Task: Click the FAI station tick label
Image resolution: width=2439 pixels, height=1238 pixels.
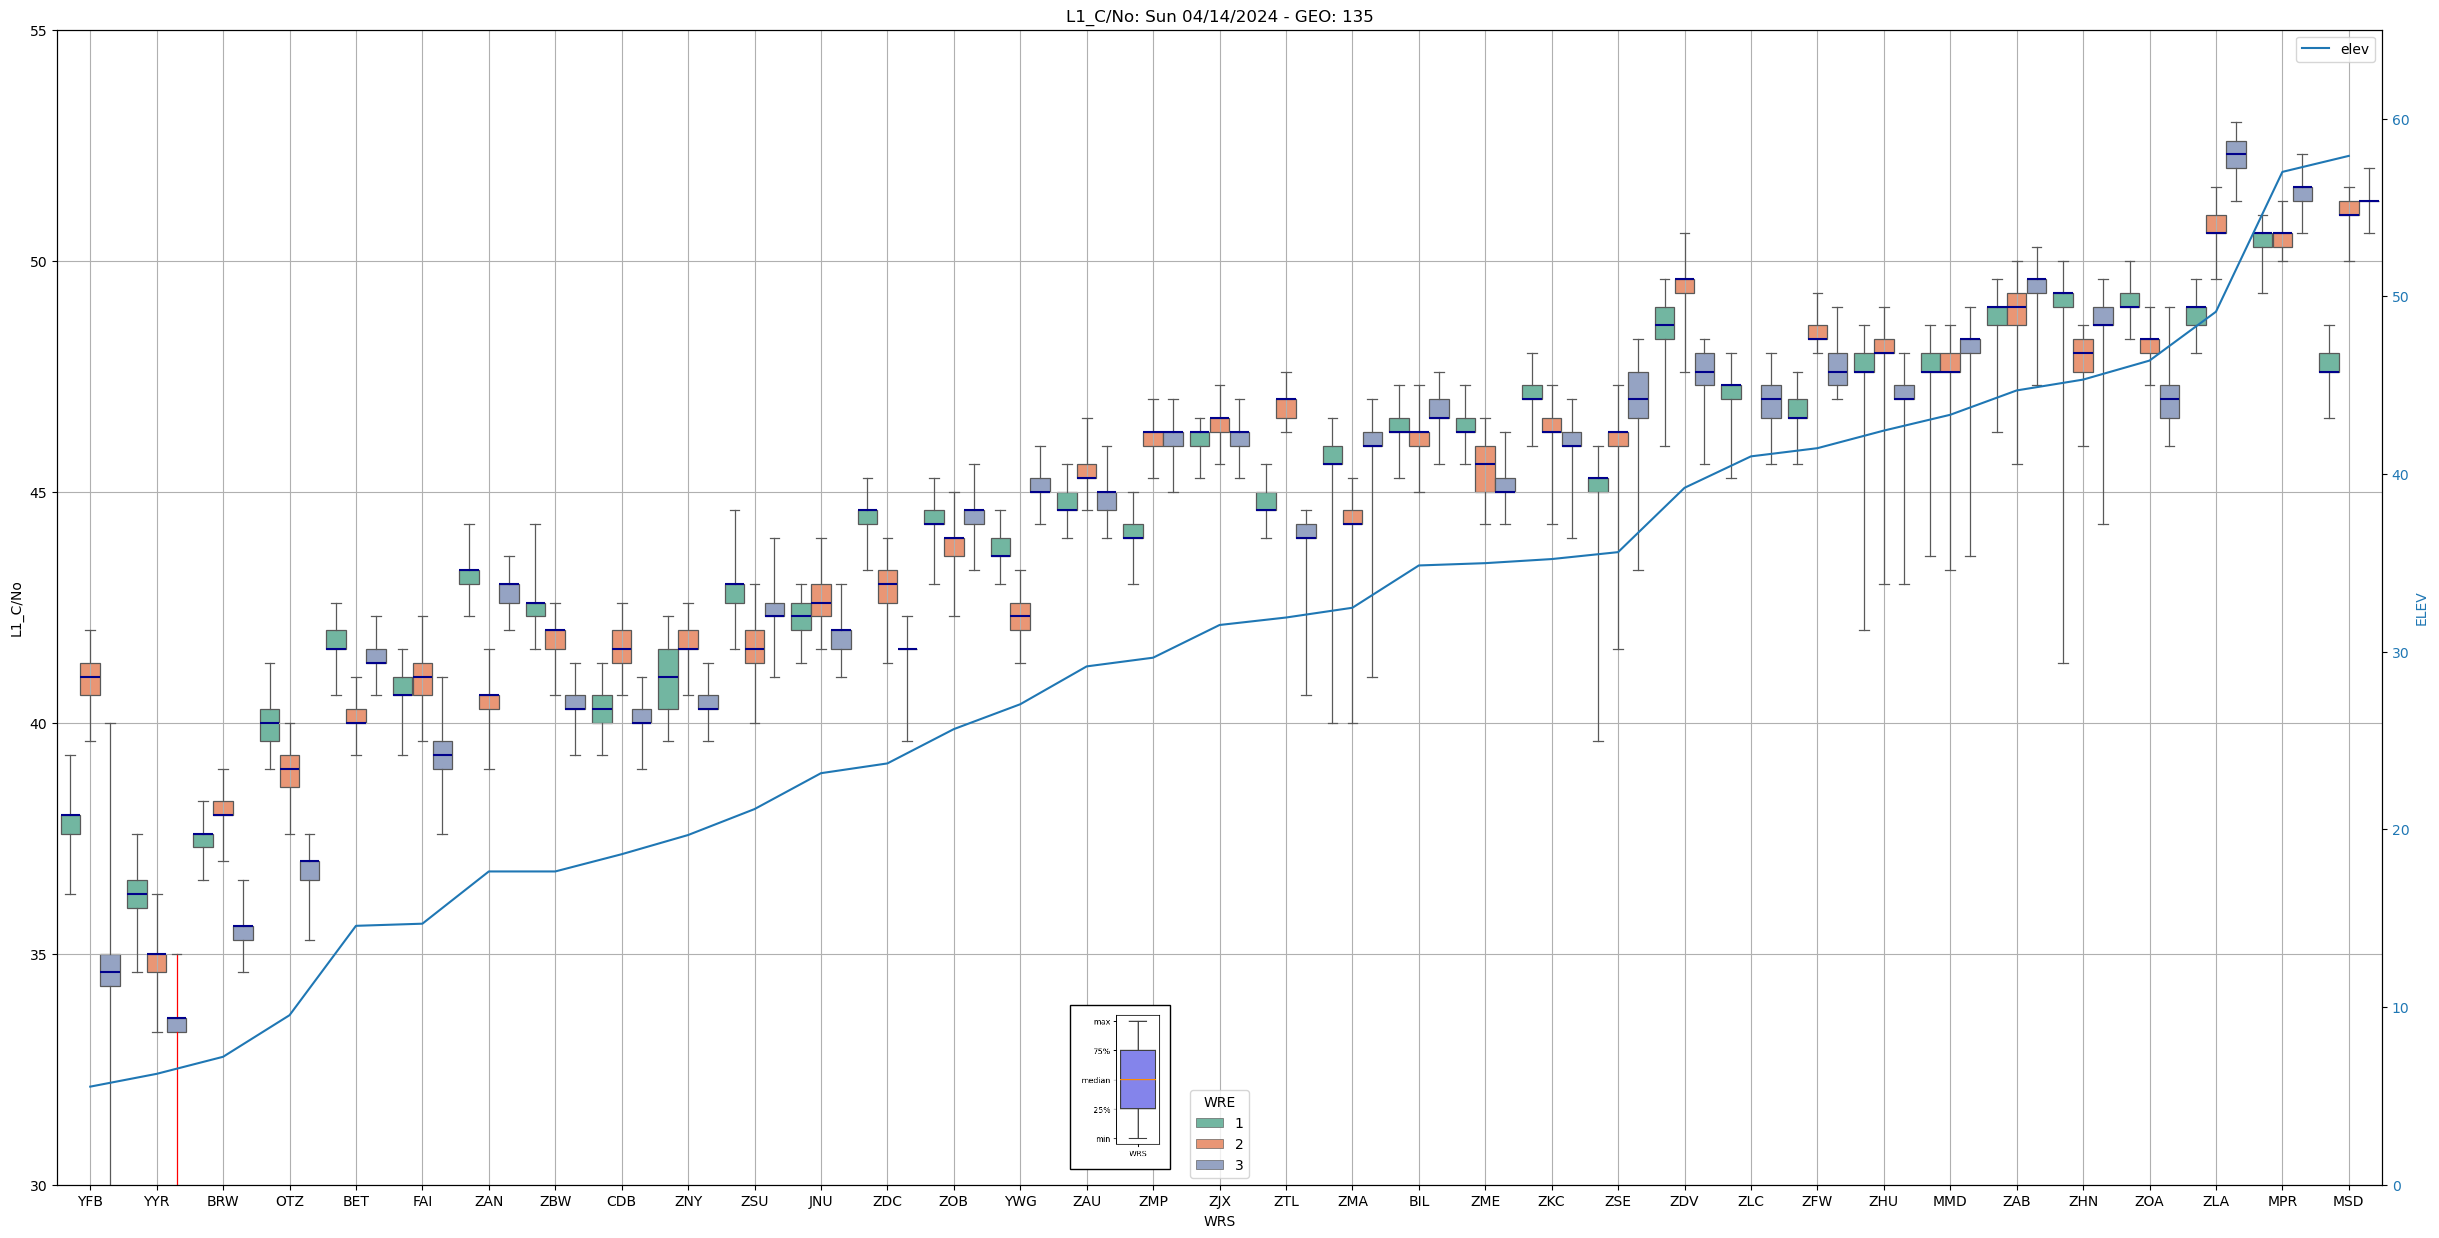Action: click(x=422, y=1201)
